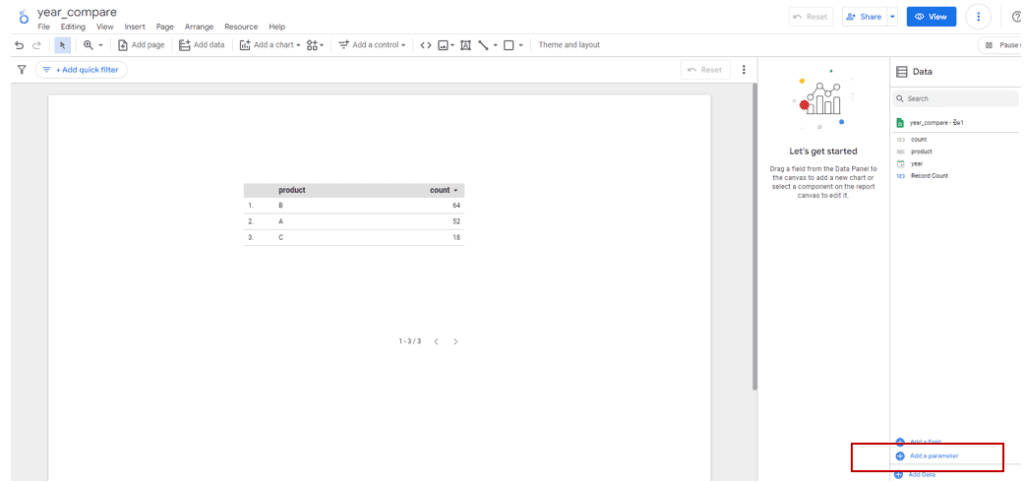Screen dimensions: 1024x482
Task: Click the blue View button
Action: click(x=931, y=17)
